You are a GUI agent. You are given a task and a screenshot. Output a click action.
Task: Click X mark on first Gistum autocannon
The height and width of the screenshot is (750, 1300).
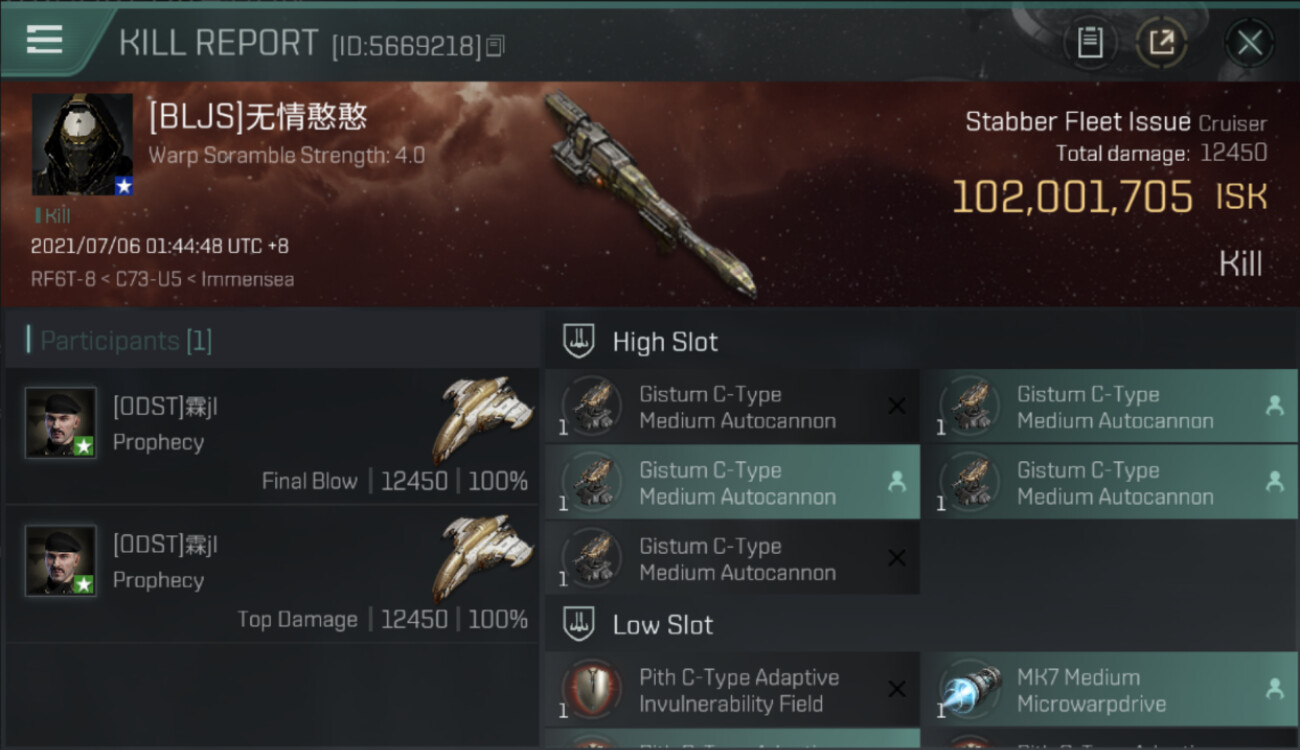[897, 406]
